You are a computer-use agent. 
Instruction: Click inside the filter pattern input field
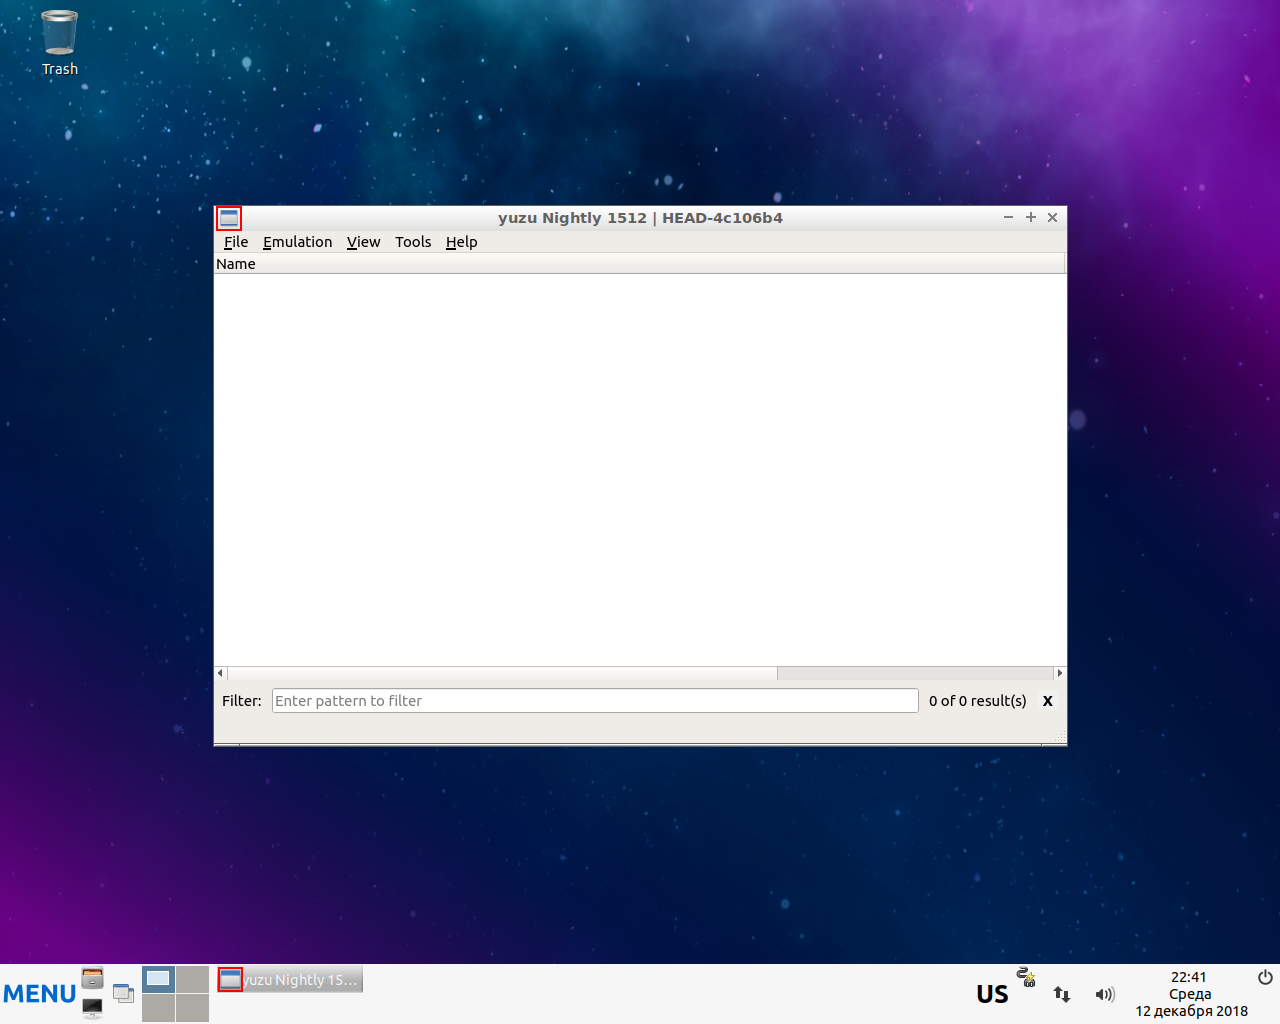click(595, 700)
